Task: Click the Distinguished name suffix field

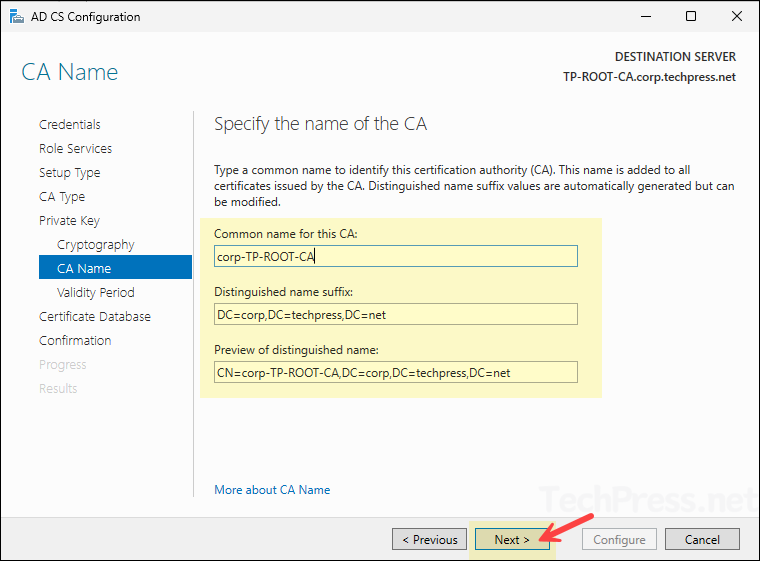Action: (396, 314)
